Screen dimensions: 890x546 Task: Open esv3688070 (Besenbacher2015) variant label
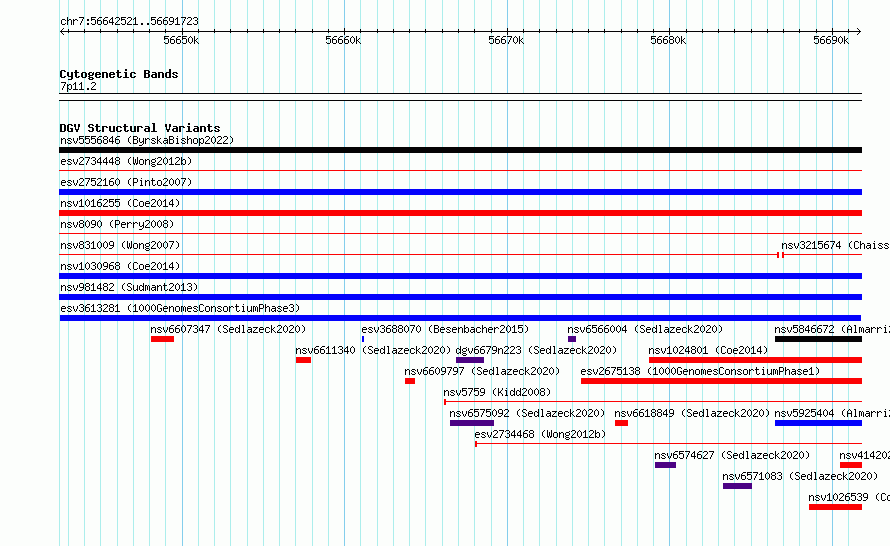tap(445, 329)
